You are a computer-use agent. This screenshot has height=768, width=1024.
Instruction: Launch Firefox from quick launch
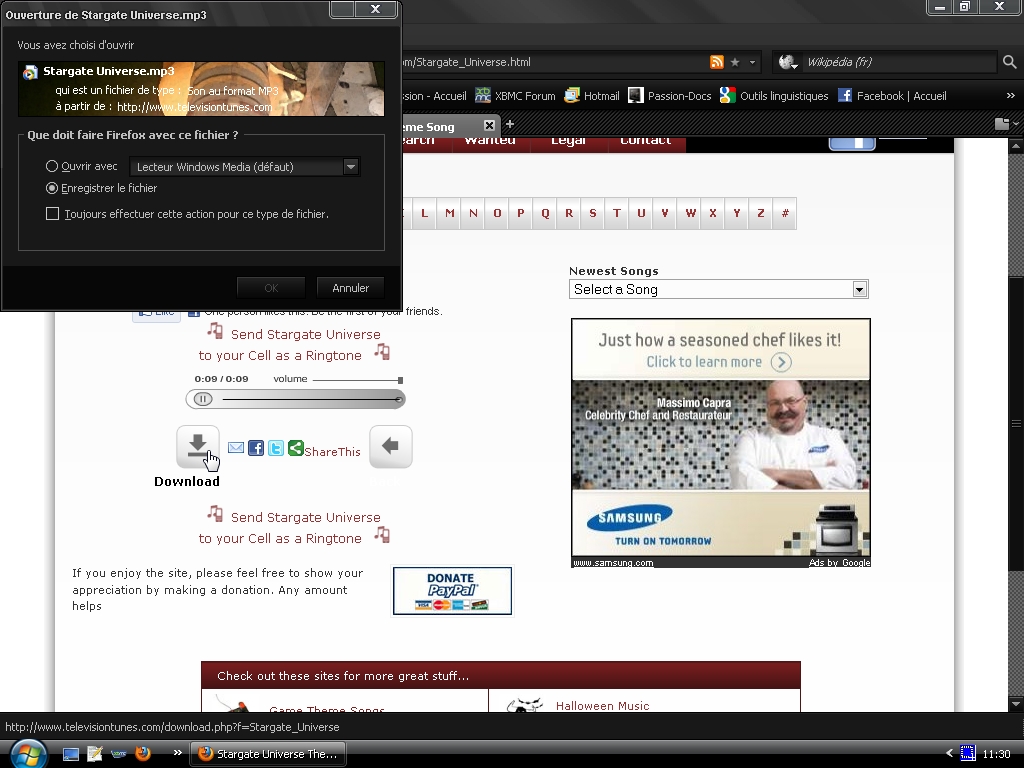pyautogui.click(x=142, y=754)
